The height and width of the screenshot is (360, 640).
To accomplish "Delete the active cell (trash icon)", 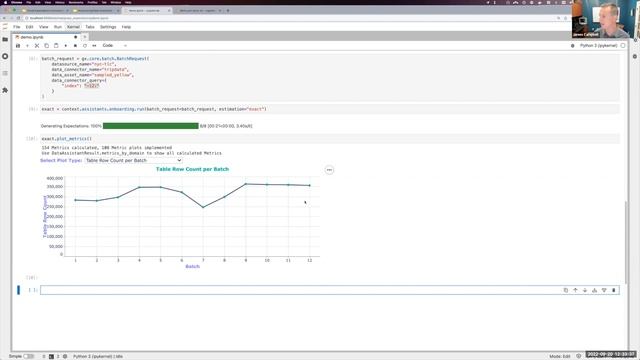I will (613, 290).
